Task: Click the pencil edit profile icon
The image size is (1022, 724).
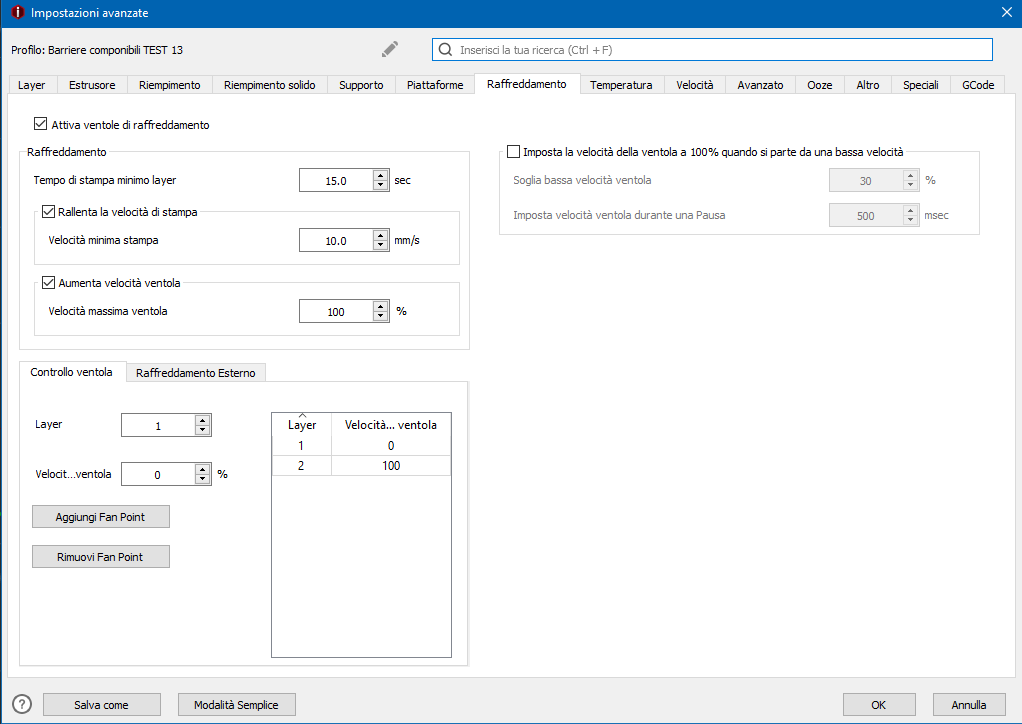Action: pyautogui.click(x=390, y=49)
